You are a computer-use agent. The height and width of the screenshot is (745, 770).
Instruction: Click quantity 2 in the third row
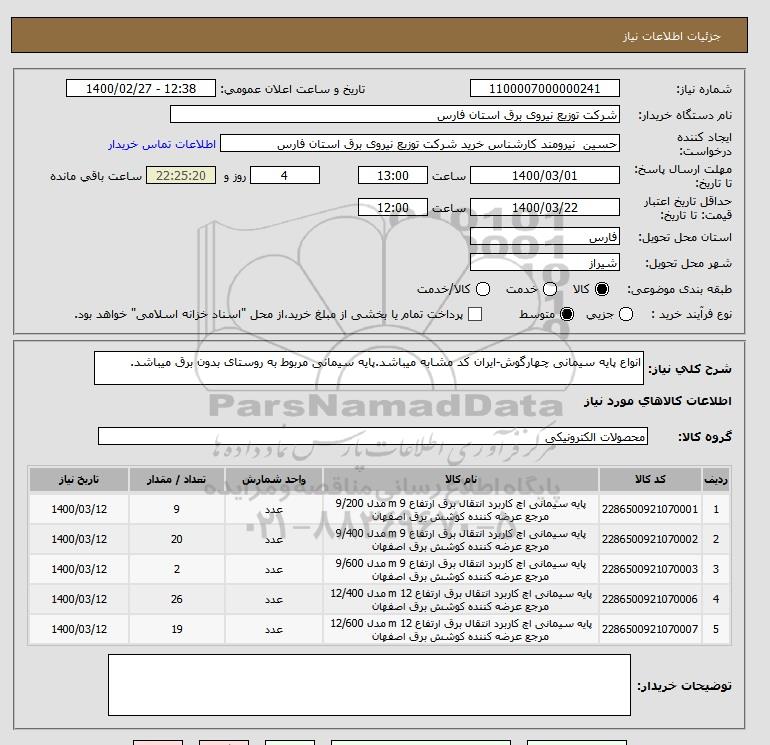tap(176, 569)
